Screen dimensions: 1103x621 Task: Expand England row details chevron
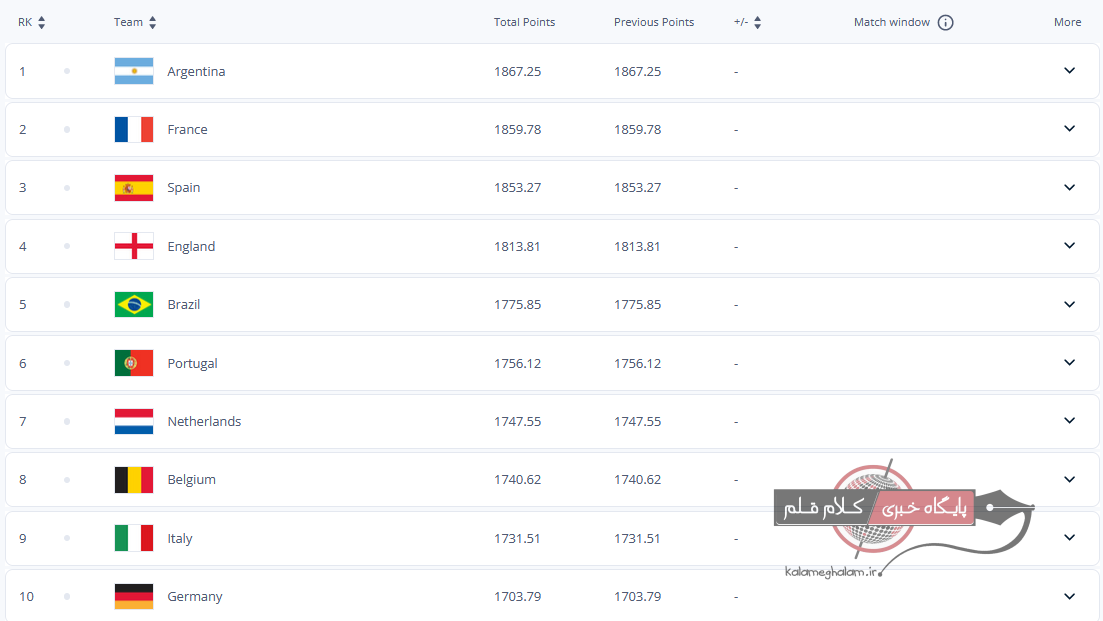coord(1069,245)
